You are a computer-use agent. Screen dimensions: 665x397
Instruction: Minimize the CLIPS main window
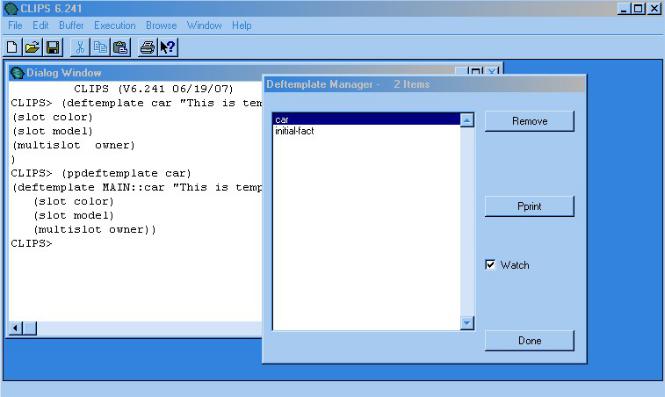pyautogui.click(x=623, y=8)
